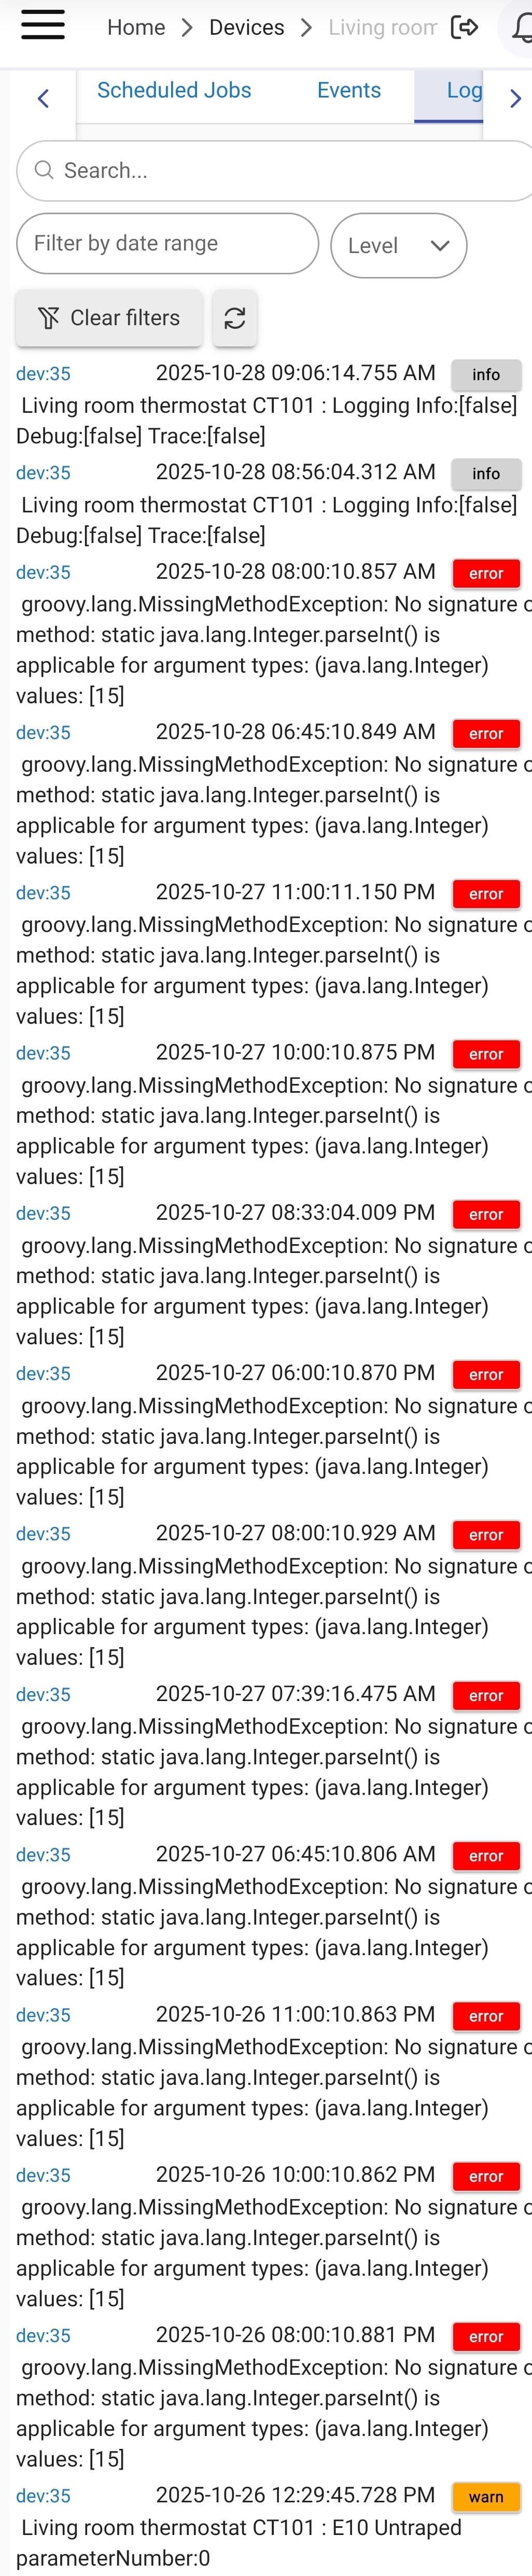This screenshot has height=2576, width=532.
Task: Click the search magnifier icon
Action: (x=44, y=170)
